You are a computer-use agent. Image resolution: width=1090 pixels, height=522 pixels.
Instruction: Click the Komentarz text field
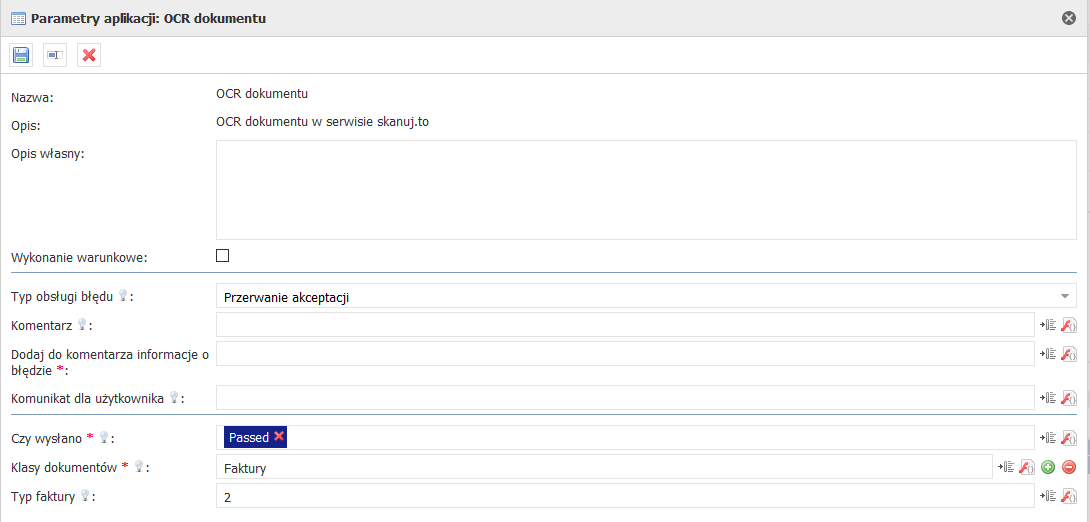(x=624, y=325)
